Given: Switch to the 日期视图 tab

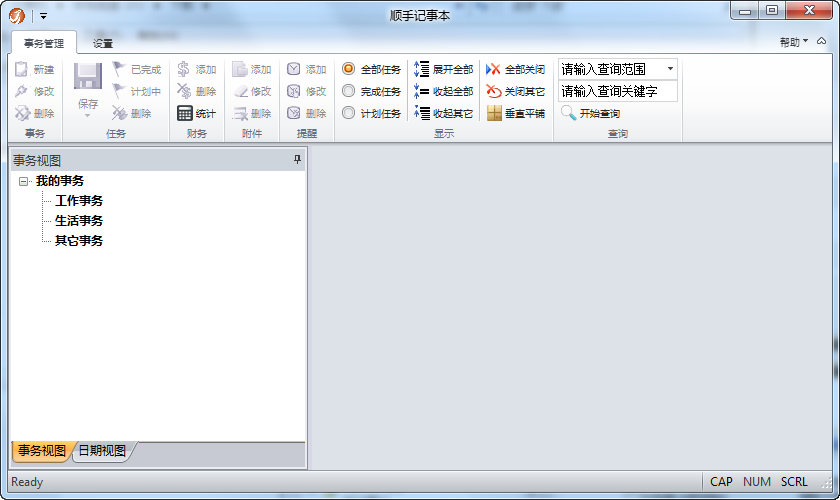Looking at the screenshot, I should pyautogui.click(x=102, y=450).
